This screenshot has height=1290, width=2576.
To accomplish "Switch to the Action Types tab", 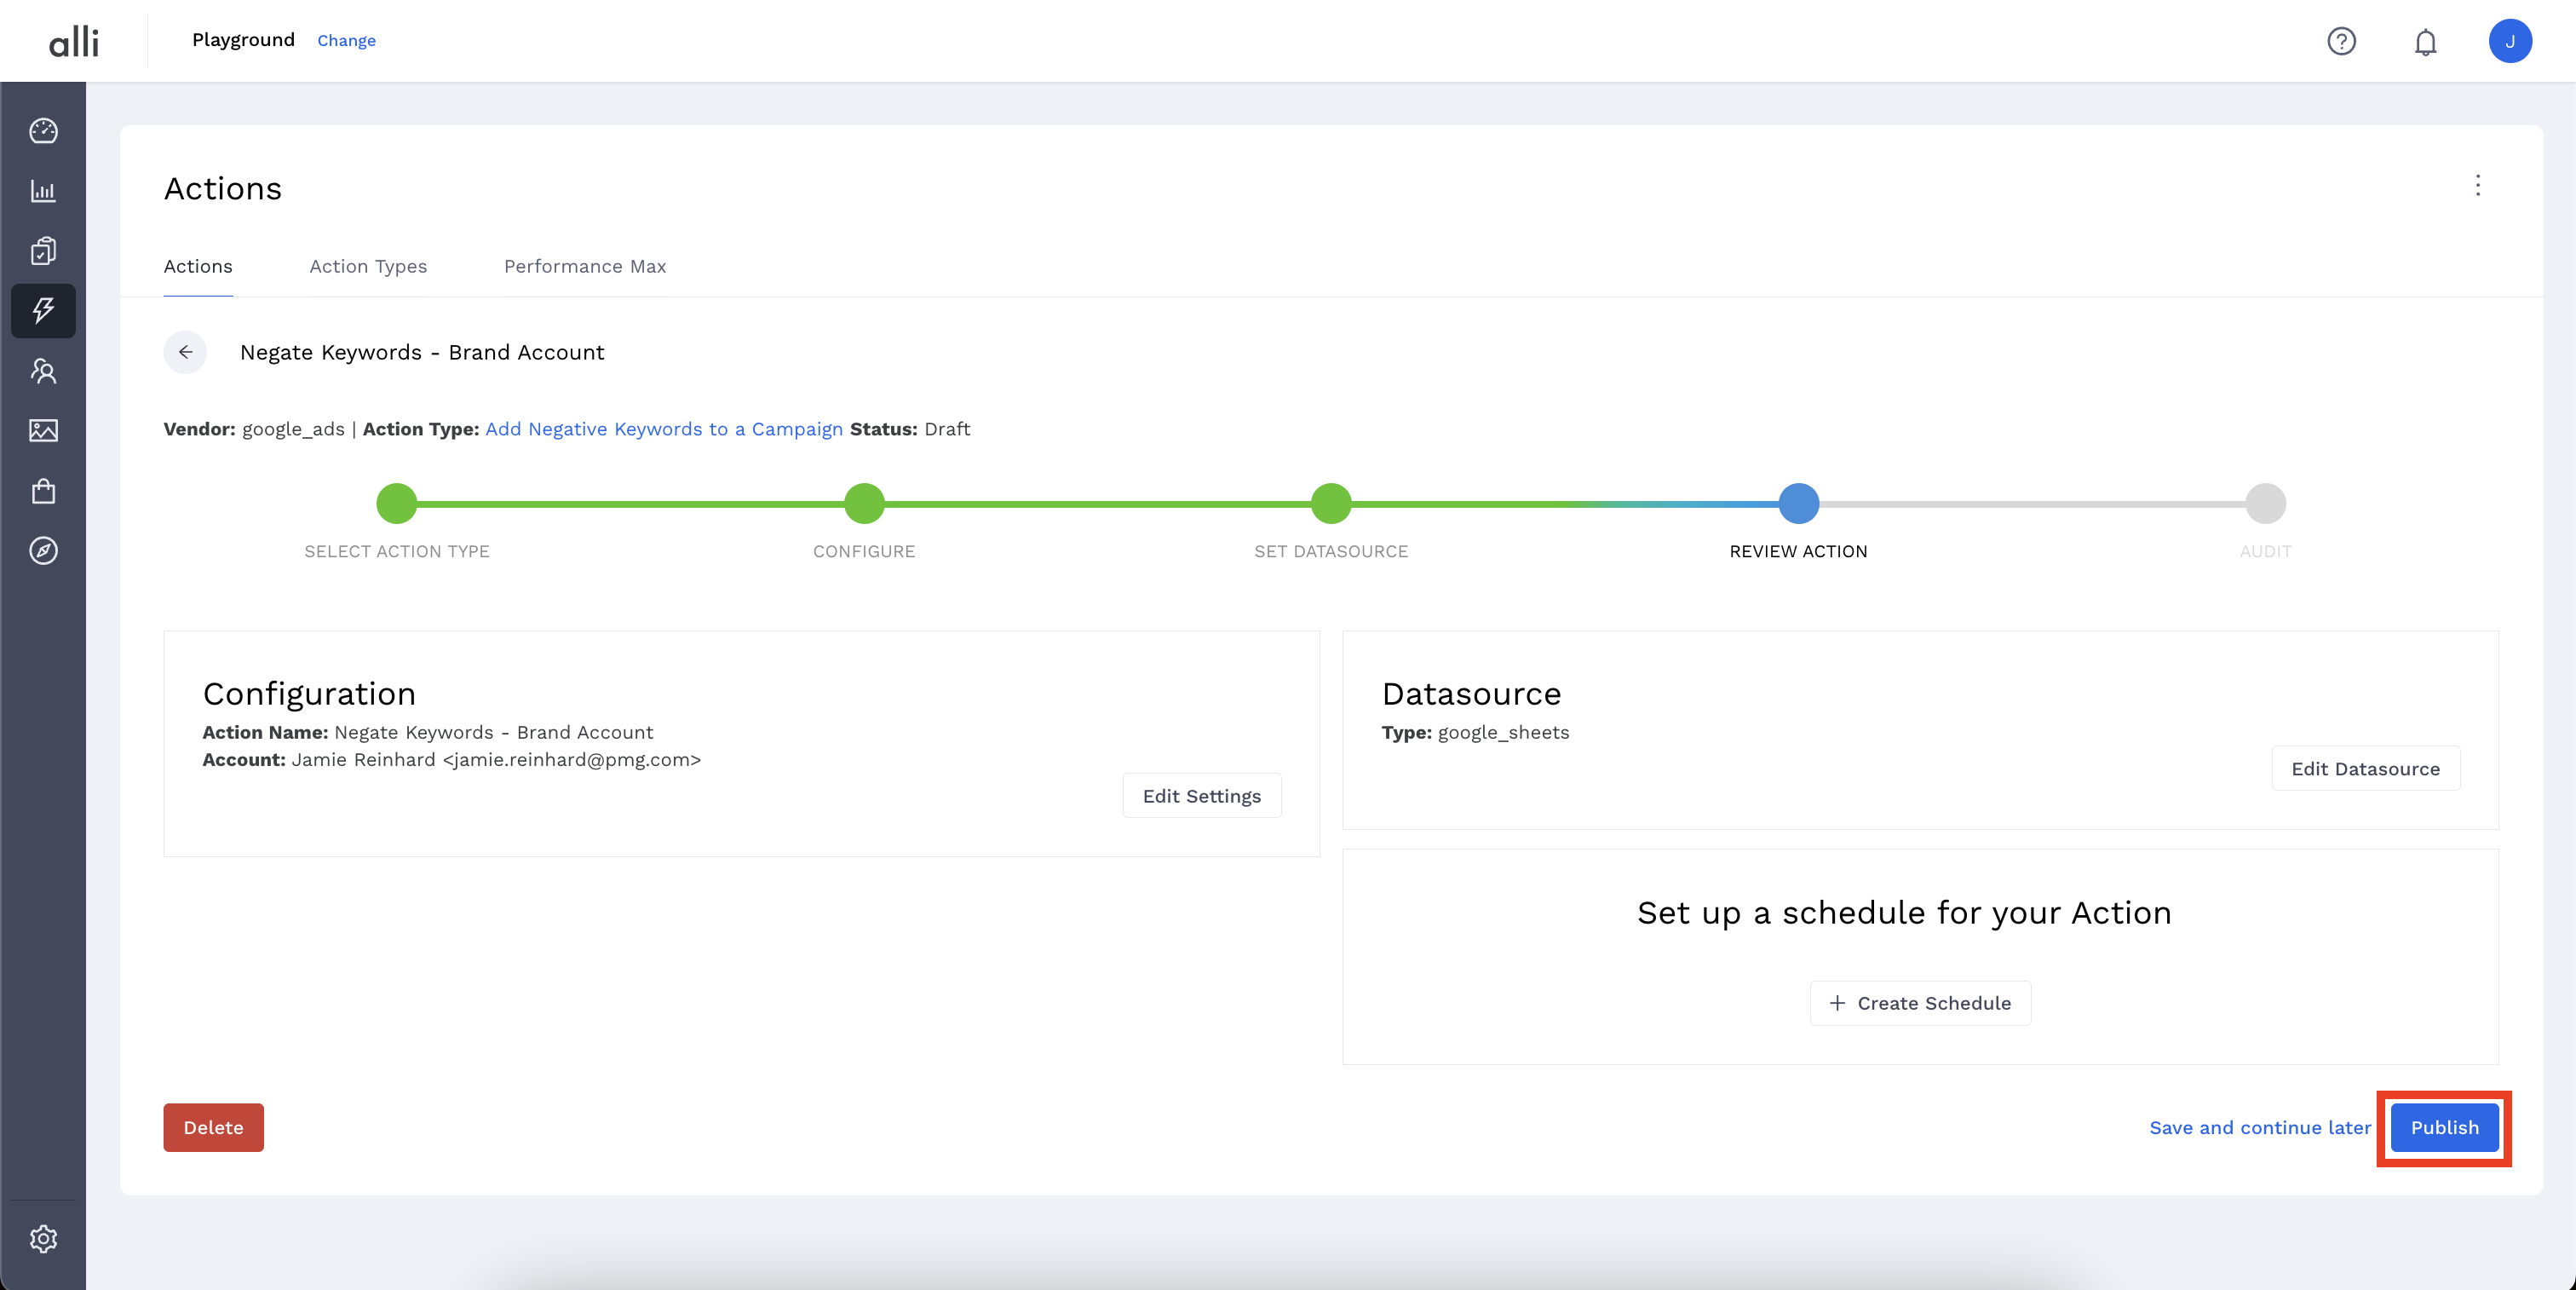I will [368, 266].
